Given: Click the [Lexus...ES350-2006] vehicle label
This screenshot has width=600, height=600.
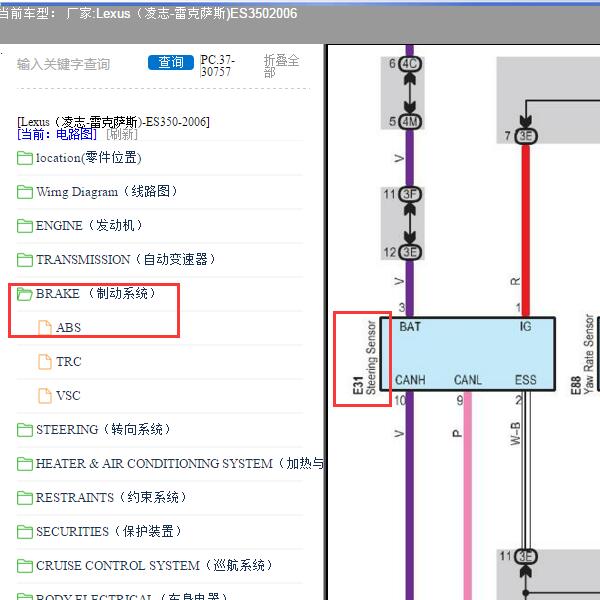Looking at the screenshot, I should click(x=113, y=122).
